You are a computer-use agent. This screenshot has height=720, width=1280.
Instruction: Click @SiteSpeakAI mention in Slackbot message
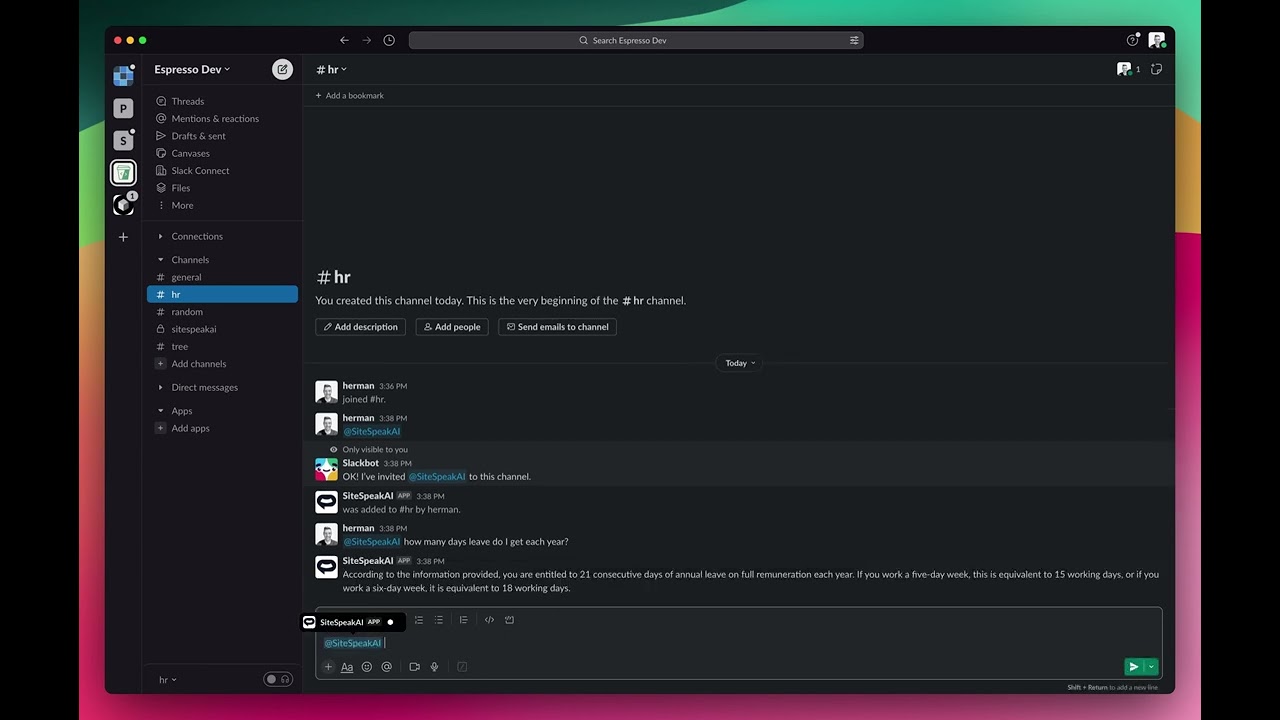pos(437,477)
